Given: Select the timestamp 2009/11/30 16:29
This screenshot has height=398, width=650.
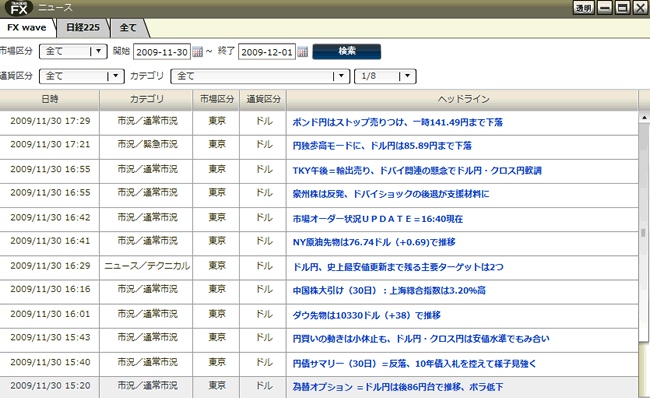Looking at the screenshot, I should (x=50, y=266).
